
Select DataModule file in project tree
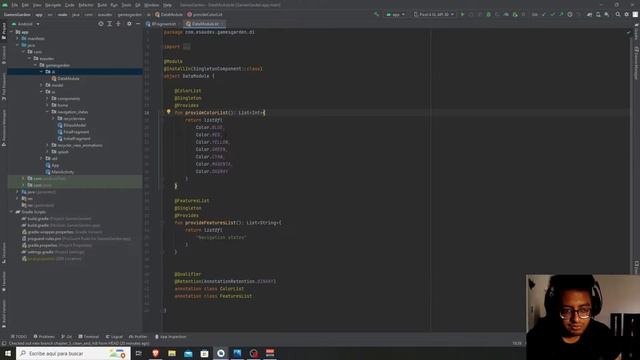pyautogui.click(x=65, y=78)
